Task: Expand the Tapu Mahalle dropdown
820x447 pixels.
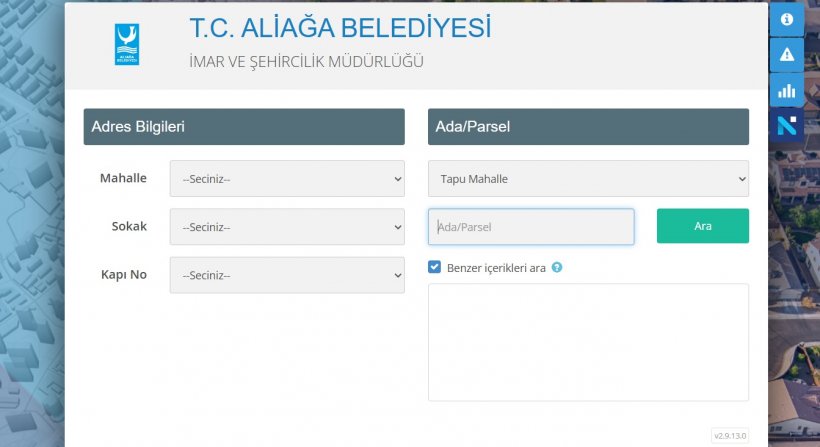Action: tap(588, 179)
